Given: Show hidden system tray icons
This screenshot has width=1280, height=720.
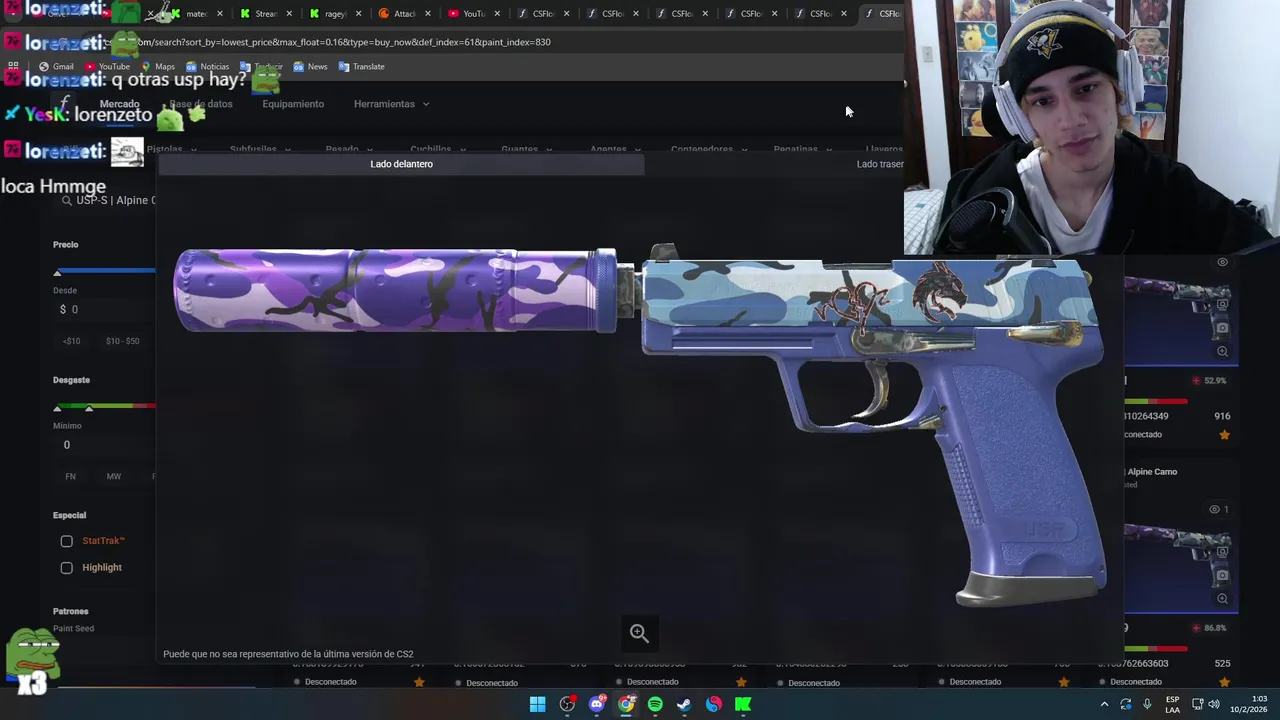Looking at the screenshot, I should tap(1104, 705).
